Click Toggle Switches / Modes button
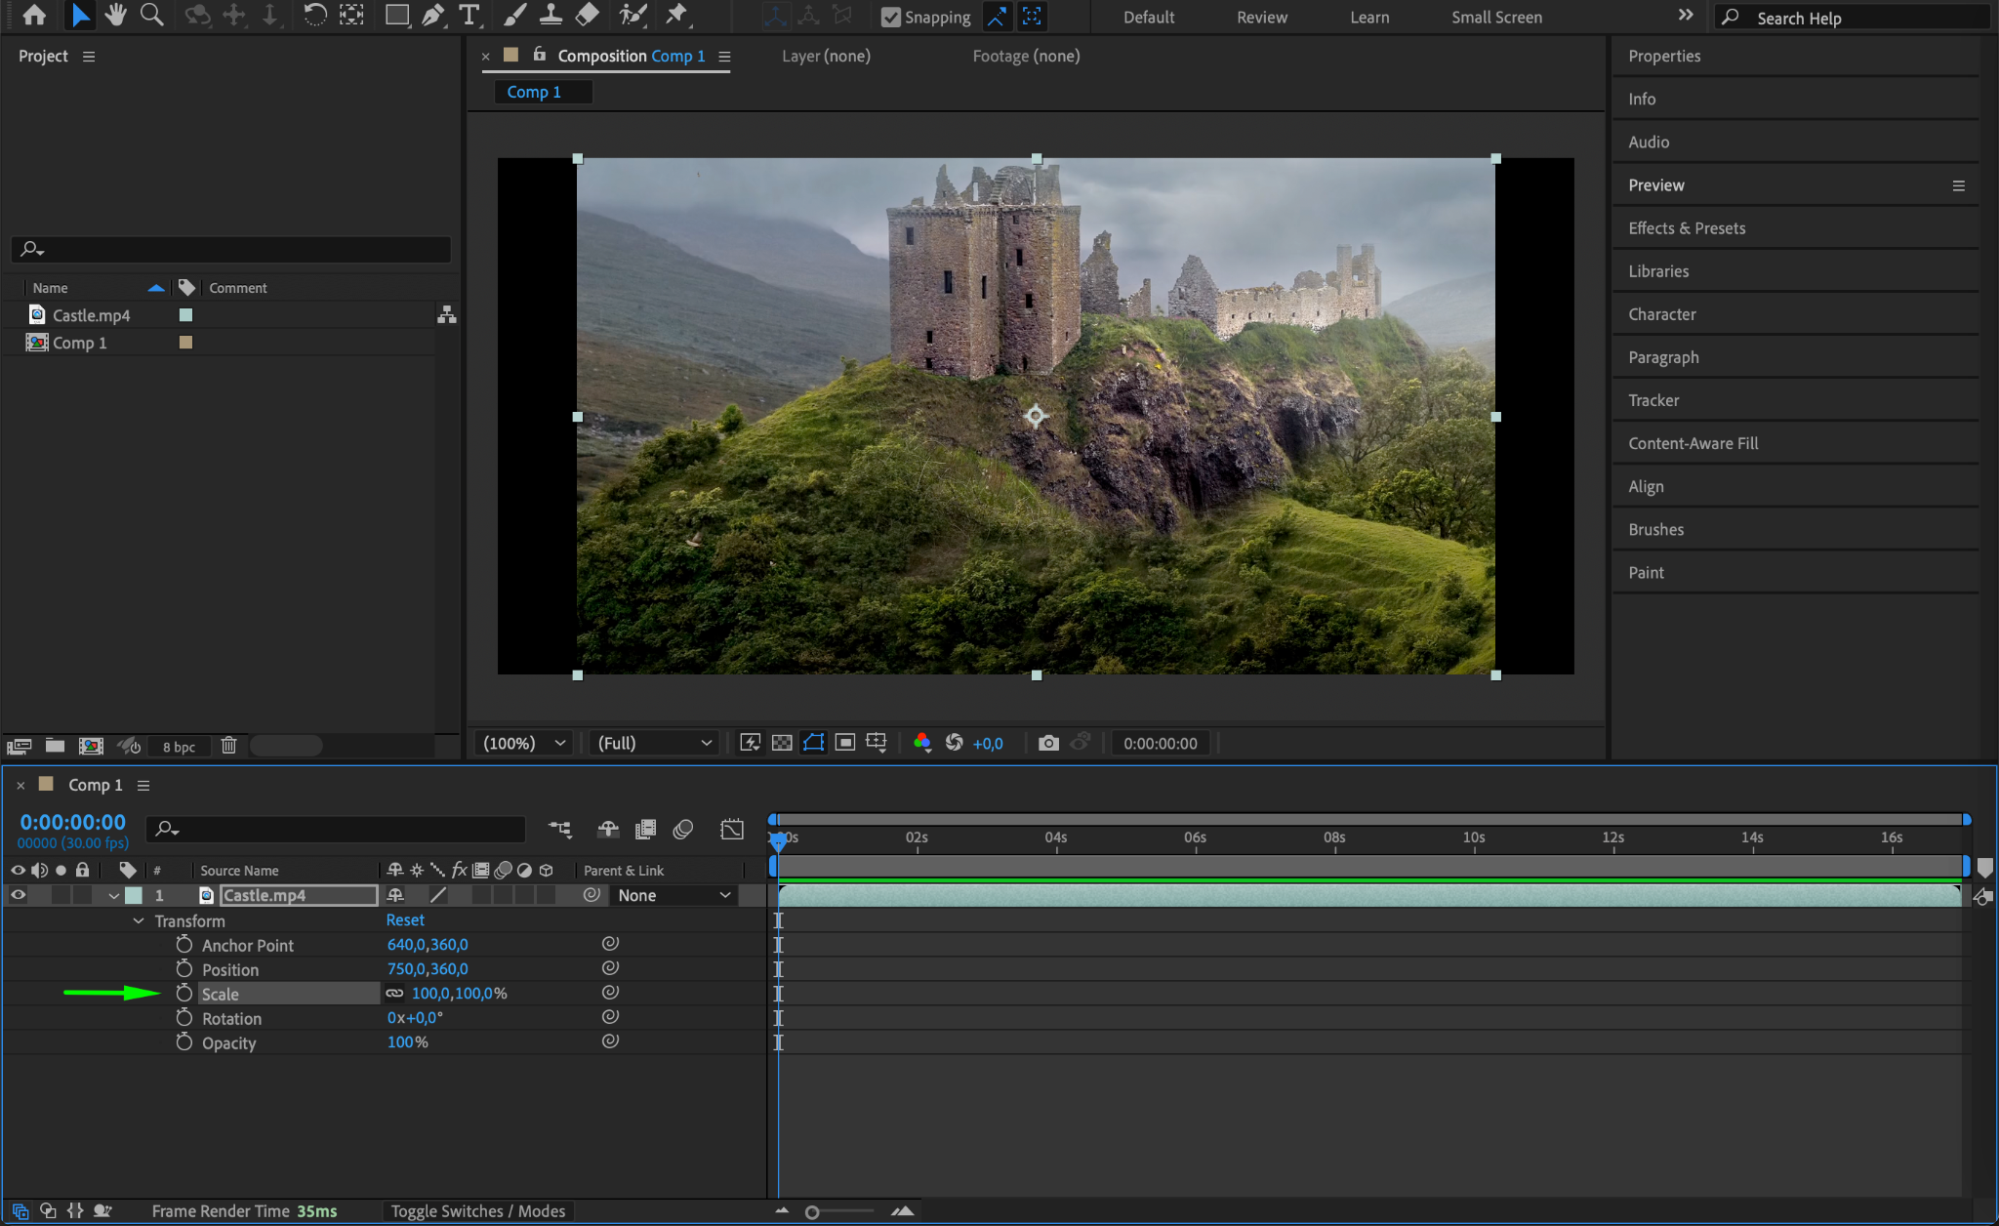 [478, 1211]
